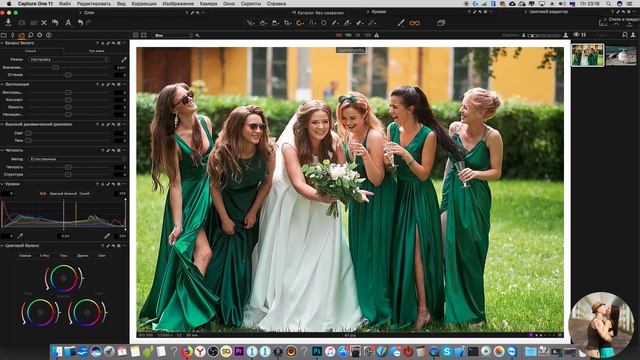Click the Reset adjustments toolbar icon
The width and height of the screenshot is (640, 360).
[55, 23]
